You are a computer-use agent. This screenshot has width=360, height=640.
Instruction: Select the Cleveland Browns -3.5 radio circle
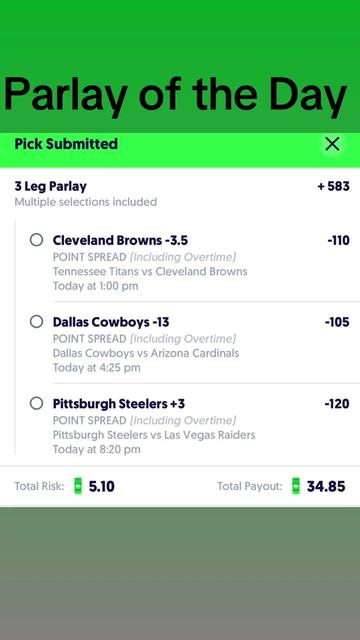36,240
